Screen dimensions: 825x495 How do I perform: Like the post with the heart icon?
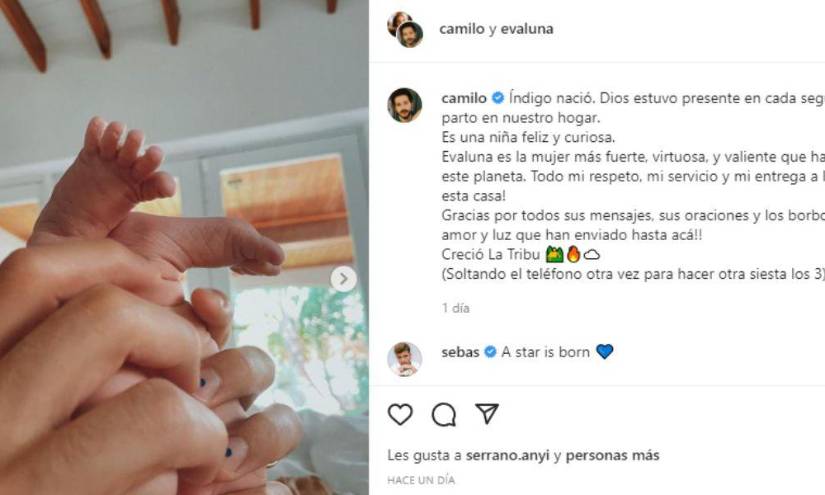(x=400, y=415)
